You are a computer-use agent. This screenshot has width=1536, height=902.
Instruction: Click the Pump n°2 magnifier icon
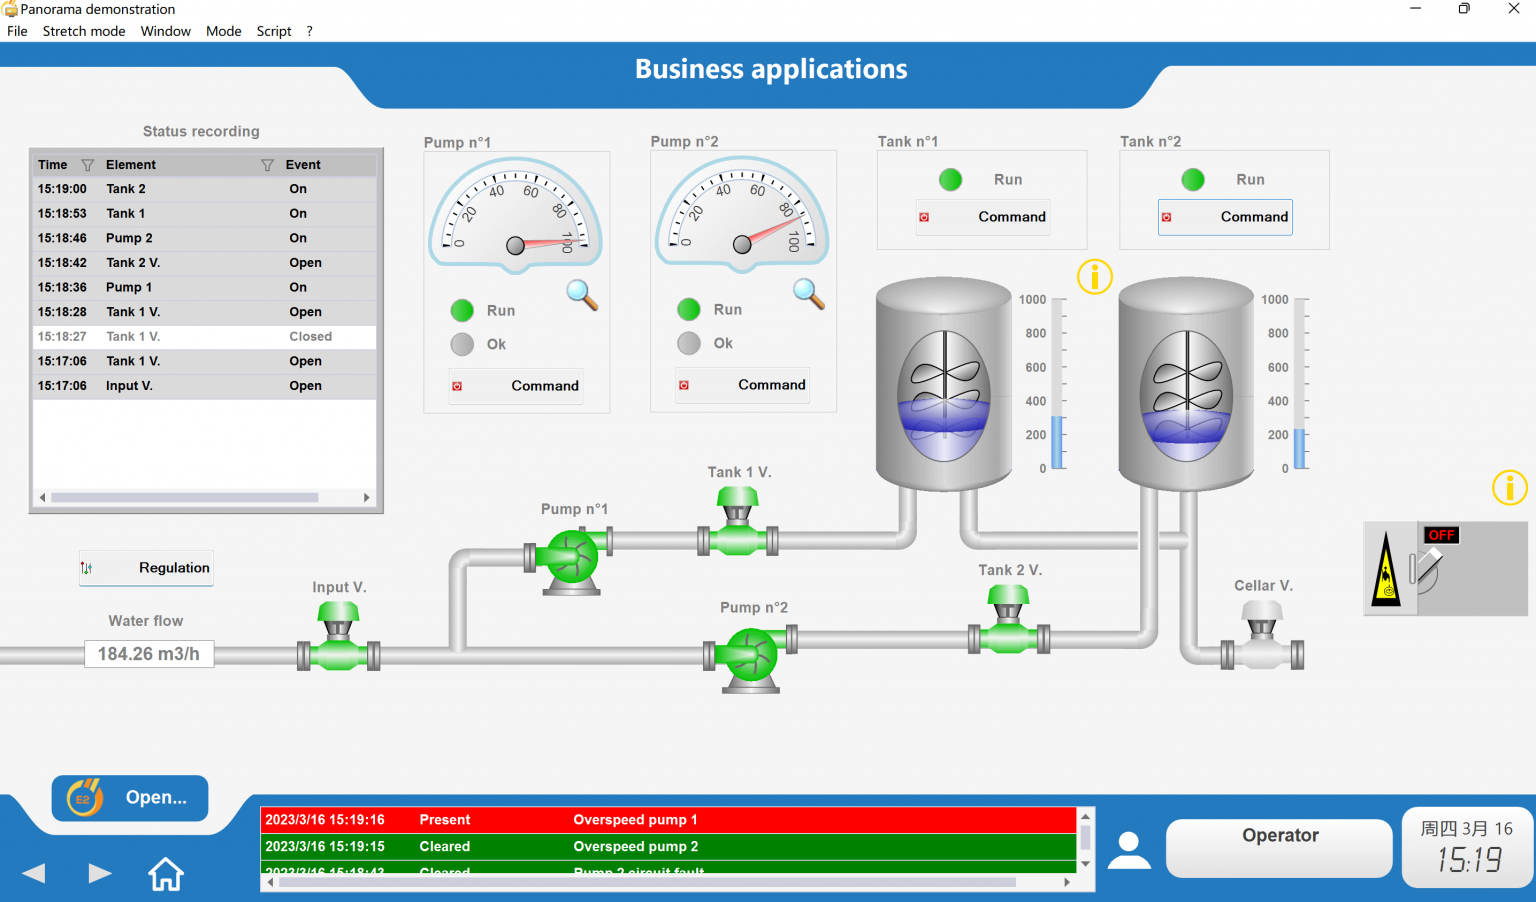tap(808, 293)
